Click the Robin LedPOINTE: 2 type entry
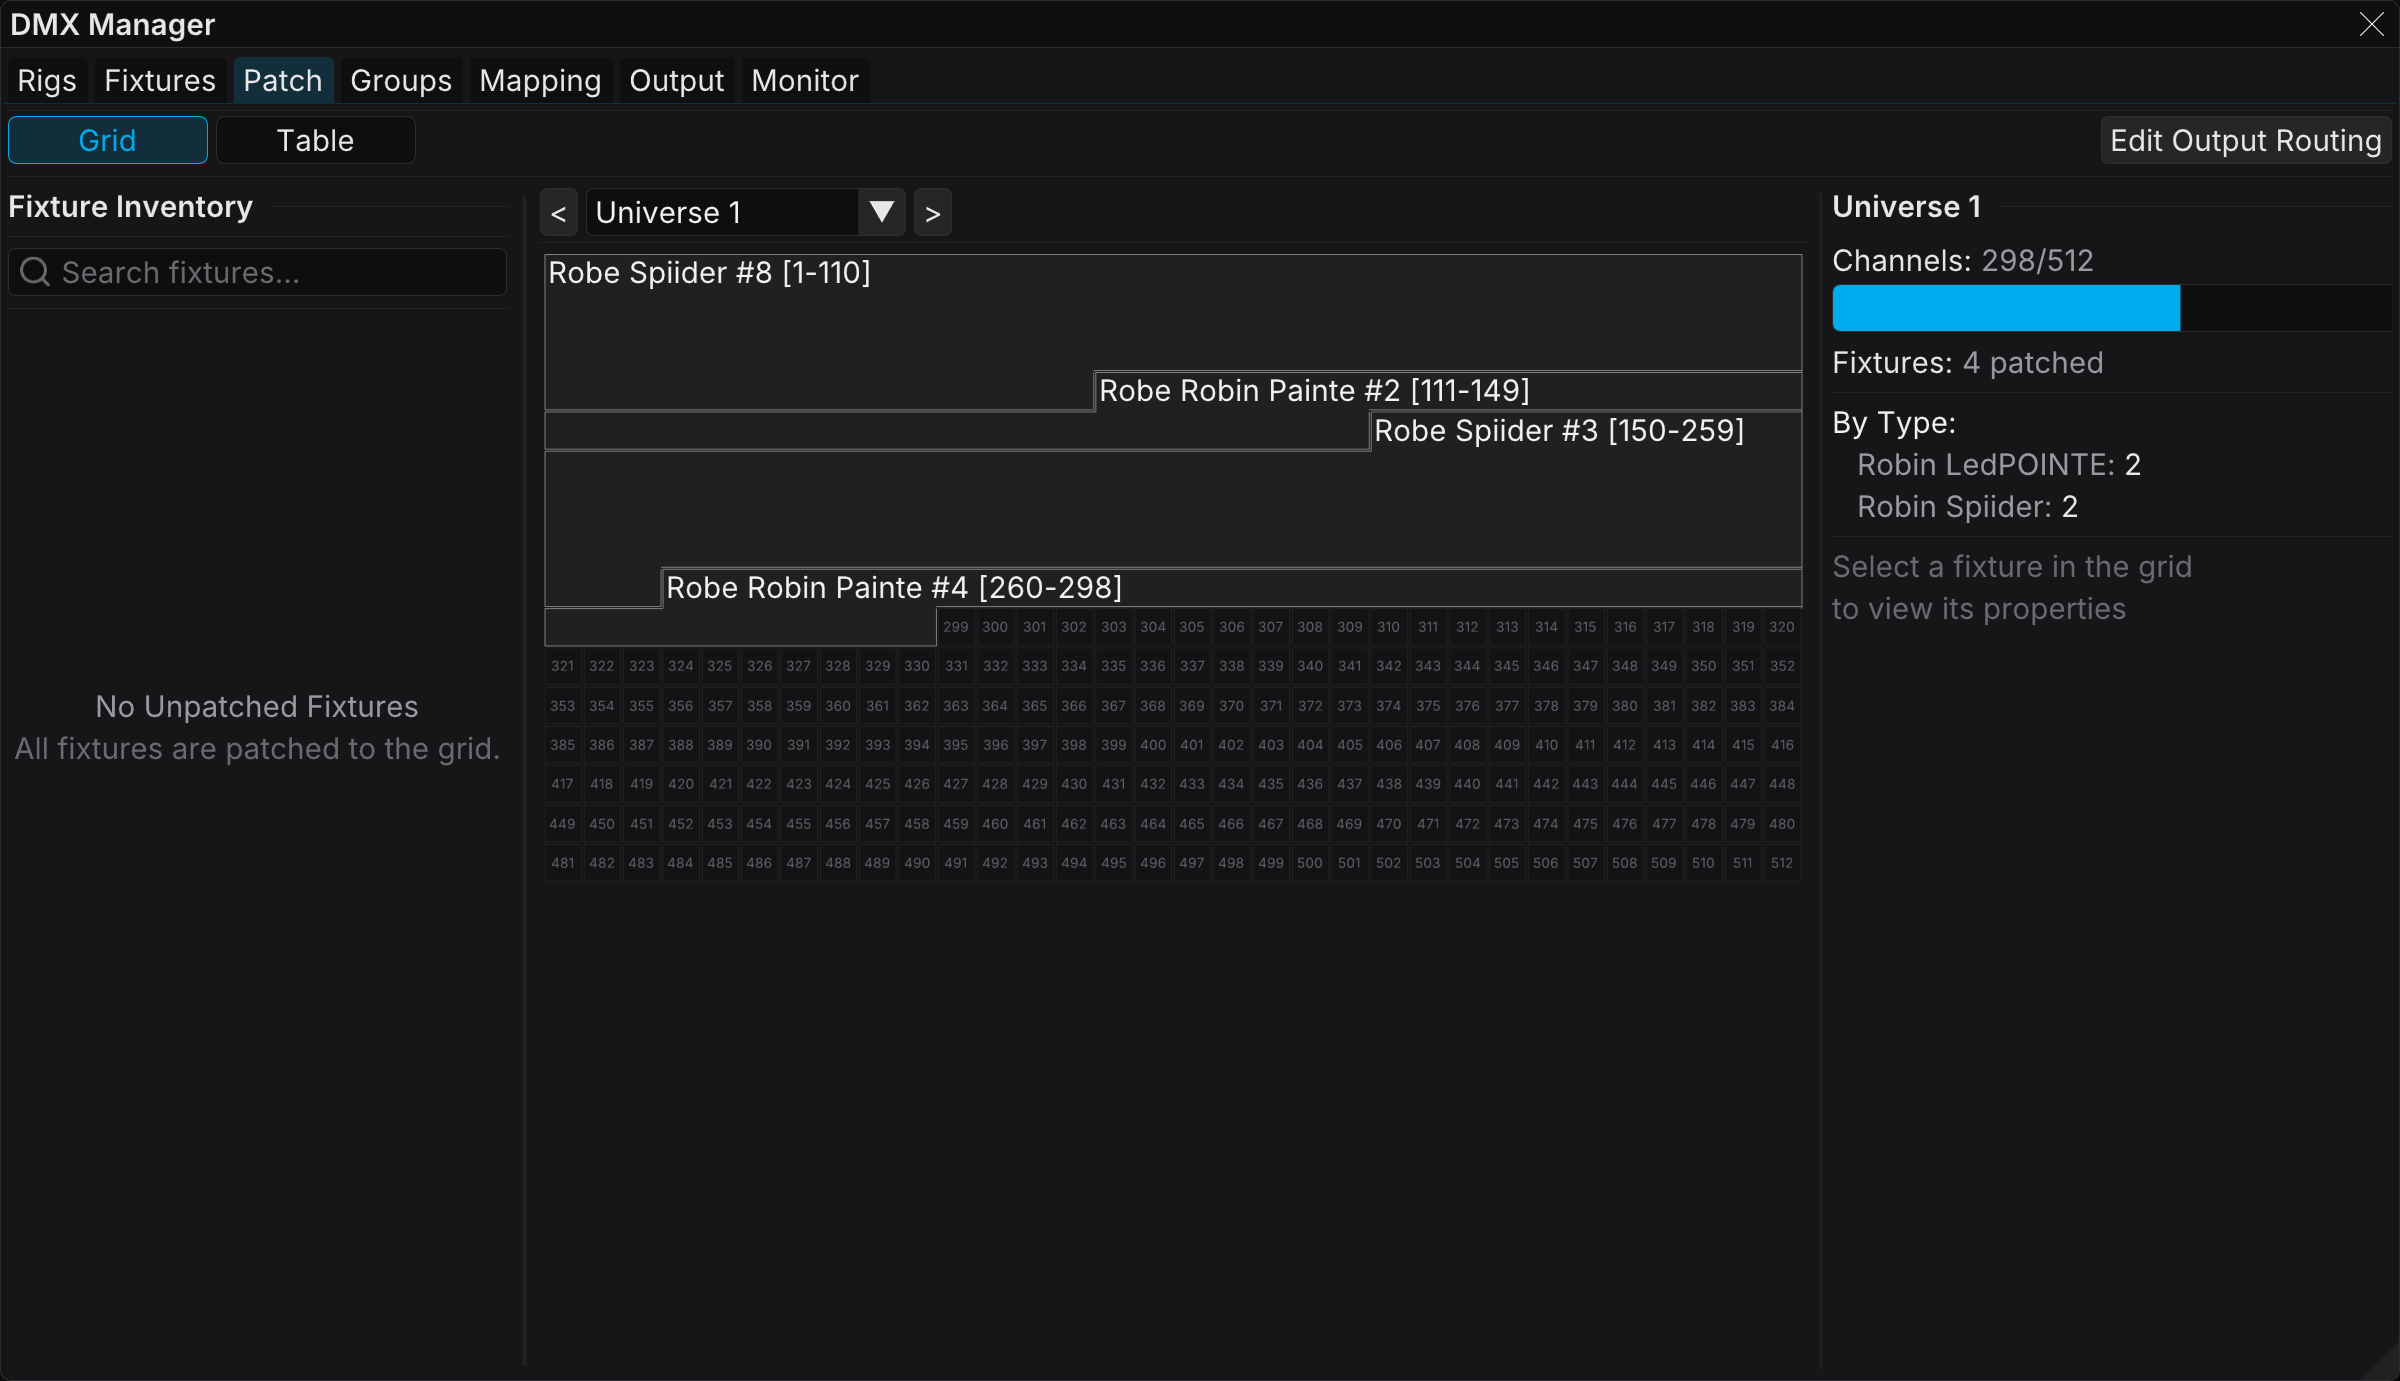The height and width of the screenshot is (1381, 2400). tap(1999, 465)
